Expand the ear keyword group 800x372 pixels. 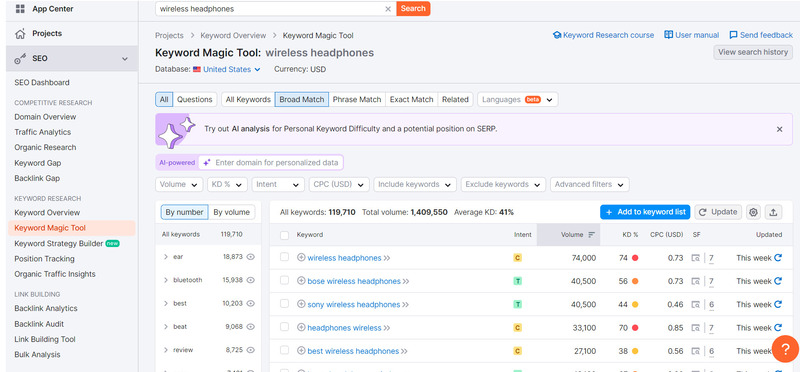pos(166,257)
